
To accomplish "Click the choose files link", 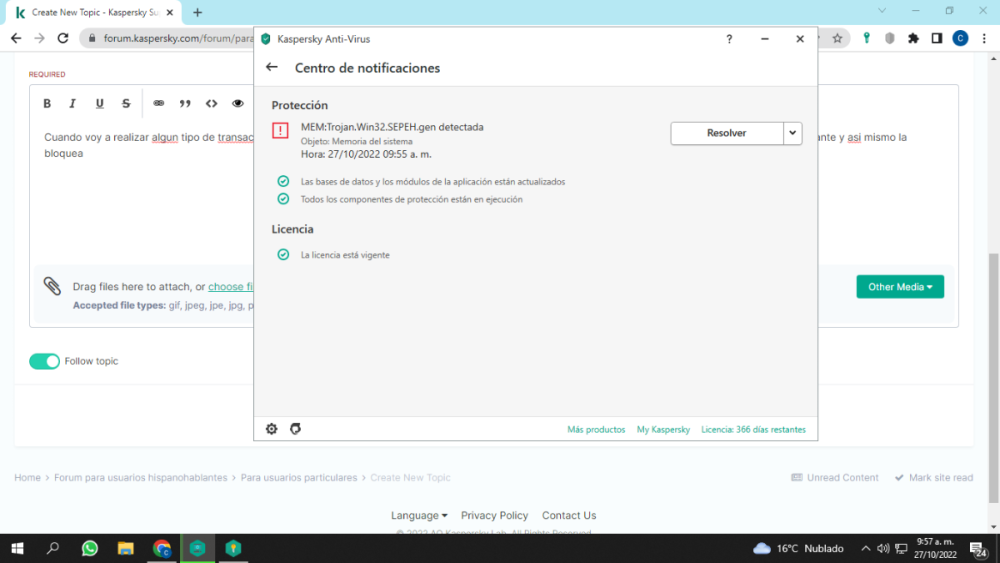I will point(231,287).
